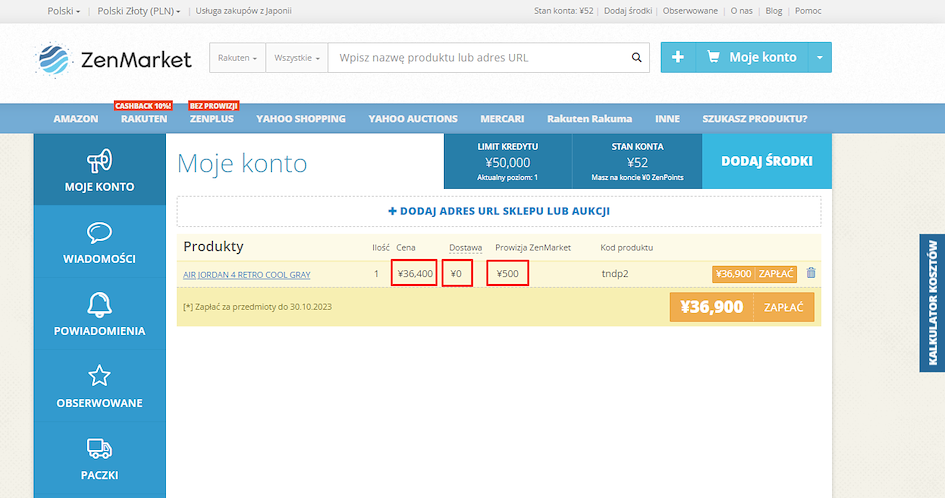Viewport: 945px width, 498px height.
Task: Click the search magnifier icon
Action: pyautogui.click(x=636, y=57)
